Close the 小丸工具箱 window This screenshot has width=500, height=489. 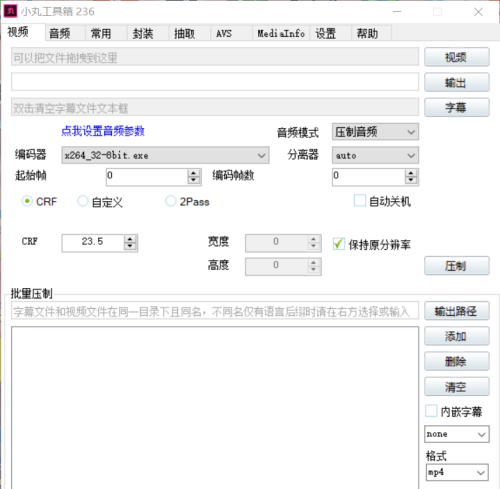(x=478, y=12)
